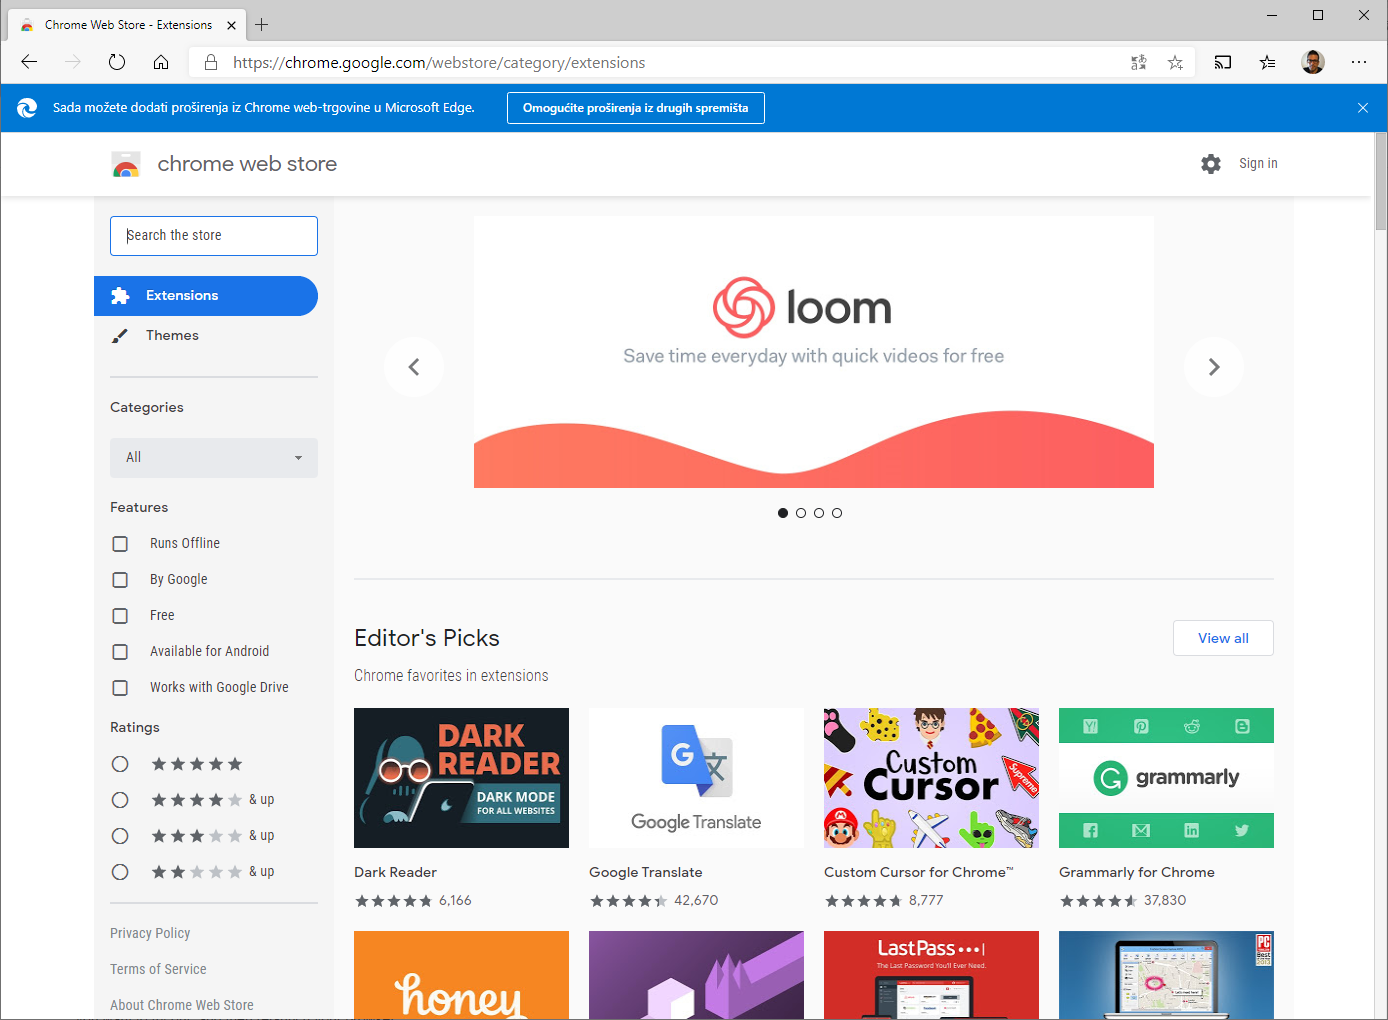
Task: Click the Edge logo in notification bar
Action: click(27, 108)
